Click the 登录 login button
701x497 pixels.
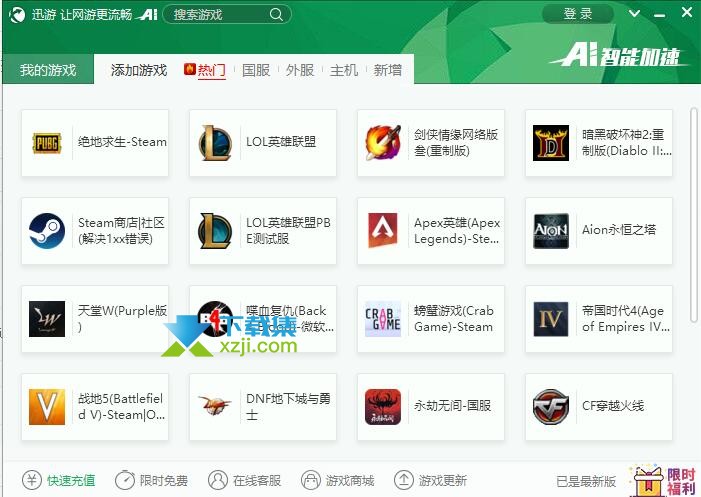click(578, 14)
